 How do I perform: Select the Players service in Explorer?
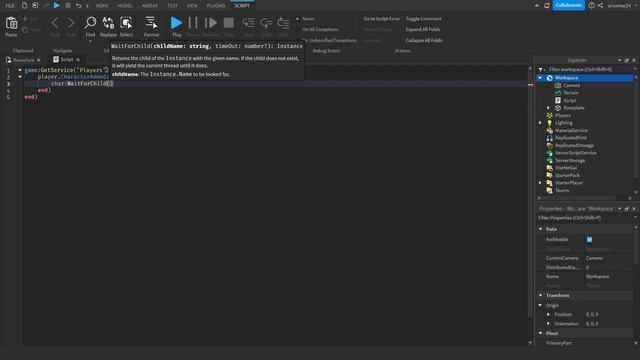coord(563,115)
